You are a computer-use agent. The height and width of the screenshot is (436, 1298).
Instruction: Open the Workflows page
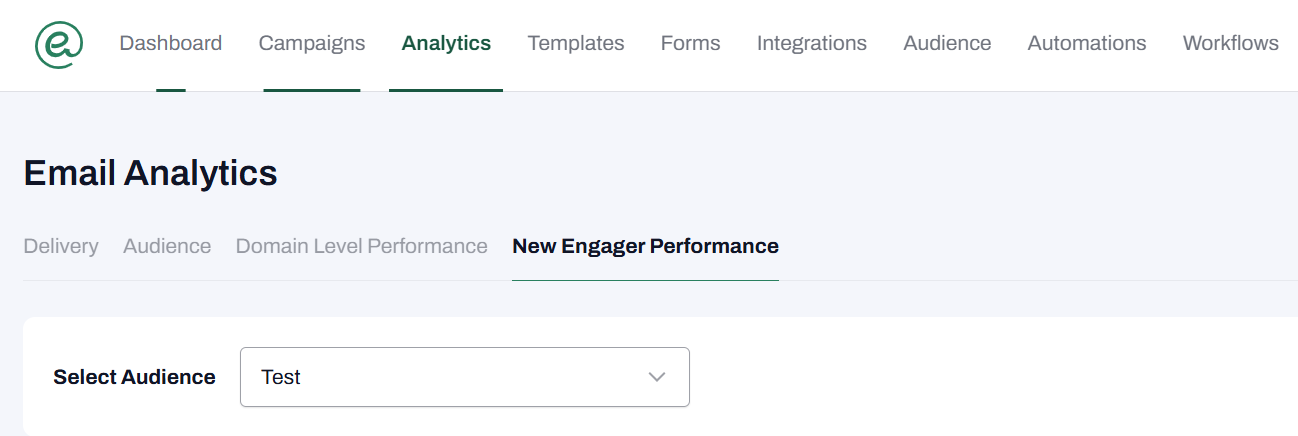point(1230,43)
